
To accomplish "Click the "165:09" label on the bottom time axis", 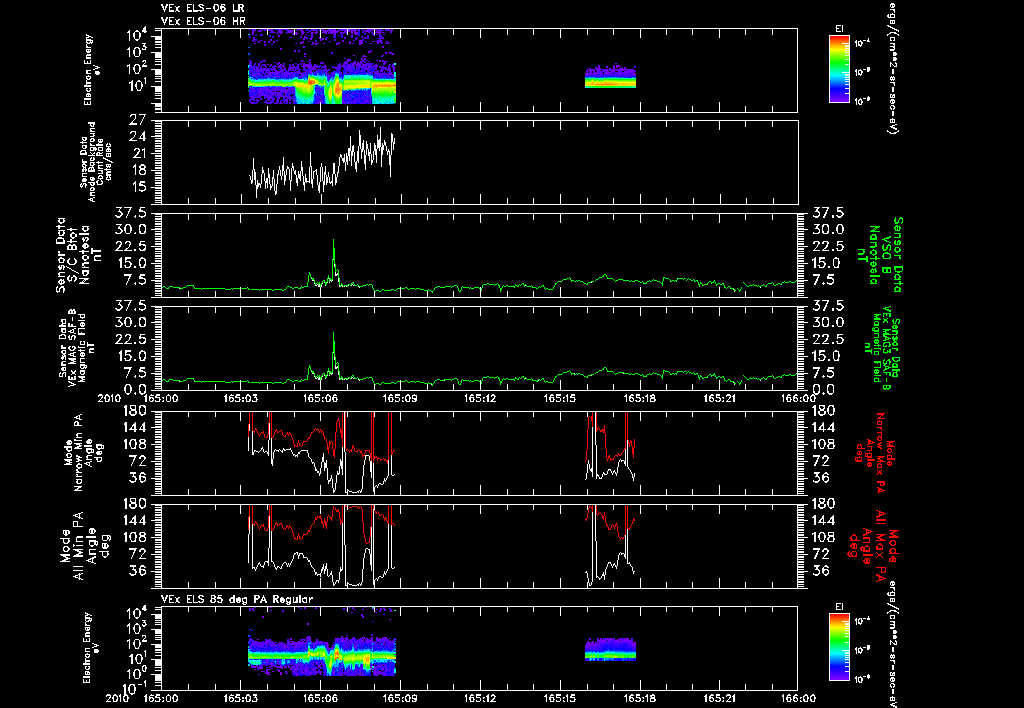I will pos(400,698).
